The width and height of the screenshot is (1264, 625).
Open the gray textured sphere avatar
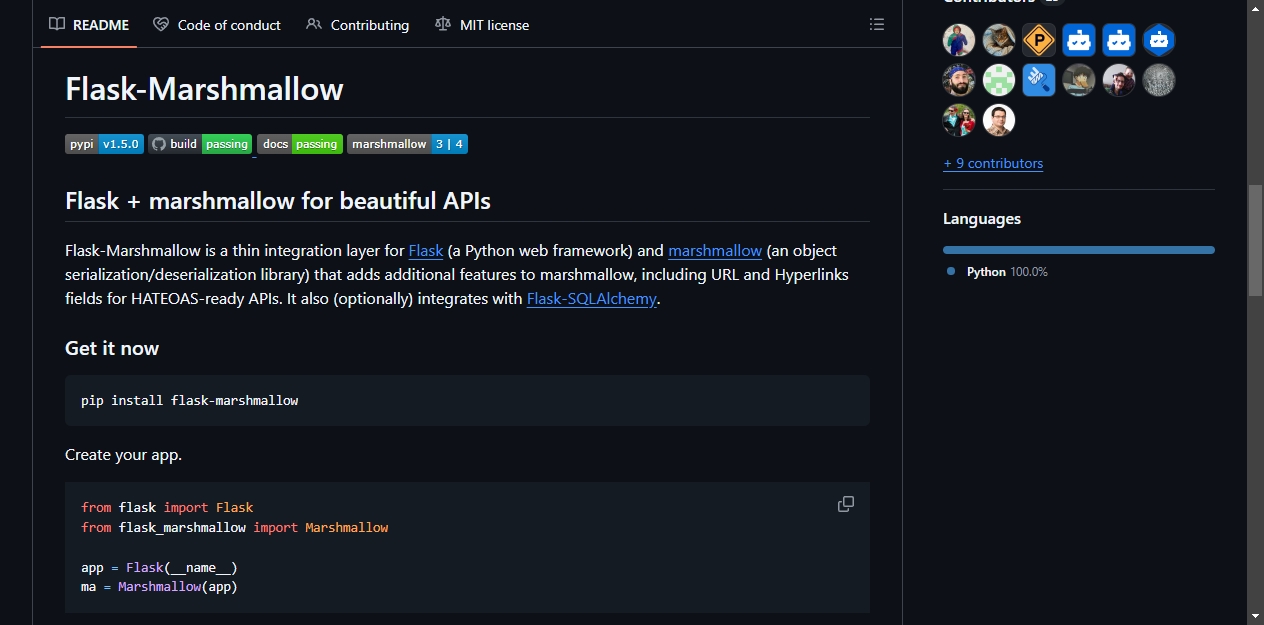1159,80
